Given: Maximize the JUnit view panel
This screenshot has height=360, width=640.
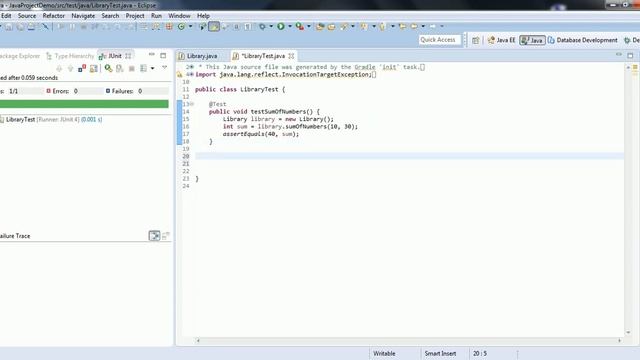Looking at the screenshot, I should pos(163,56).
